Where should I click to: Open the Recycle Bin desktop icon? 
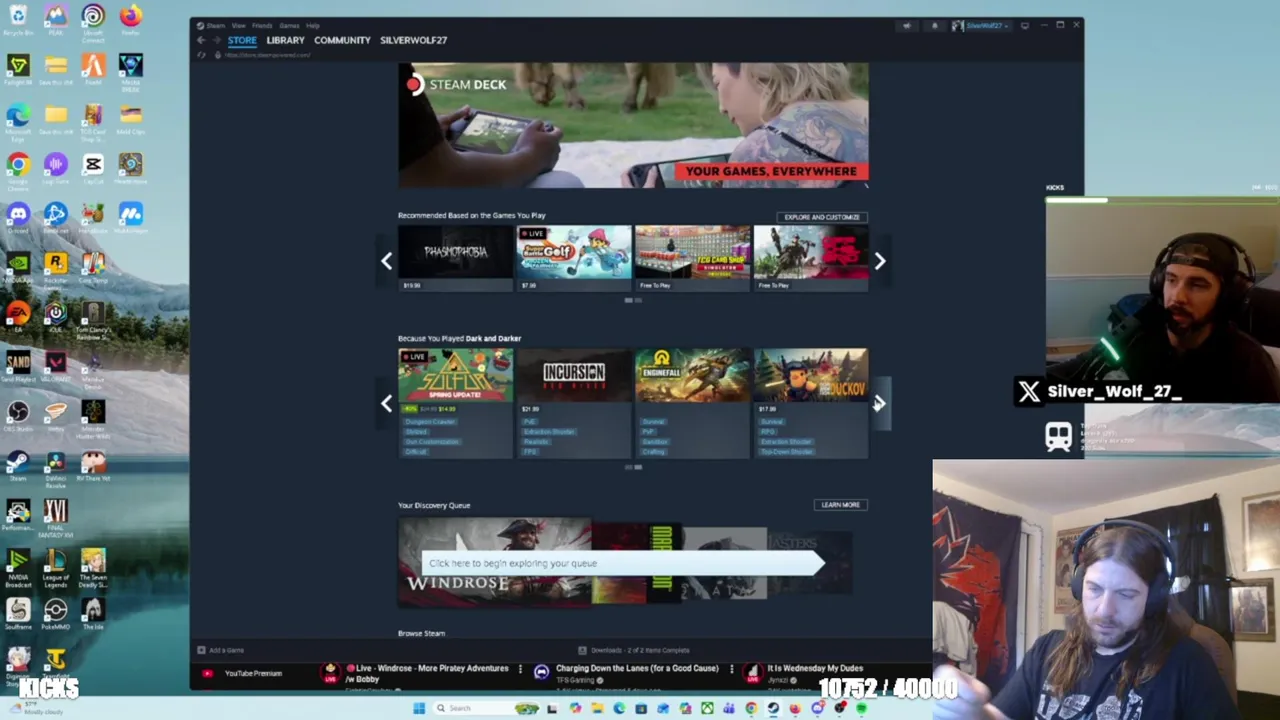[x=18, y=20]
